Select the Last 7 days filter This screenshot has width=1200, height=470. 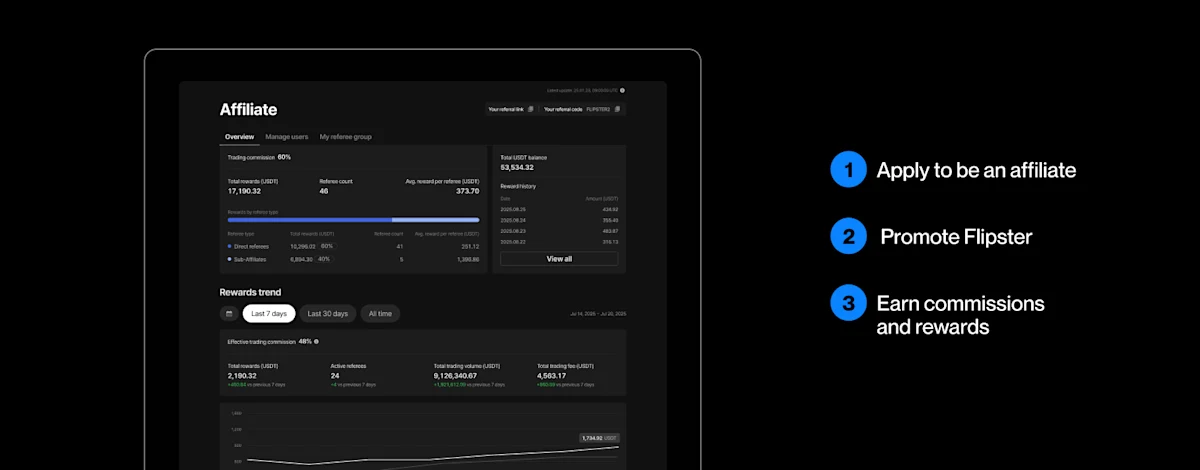(269, 314)
